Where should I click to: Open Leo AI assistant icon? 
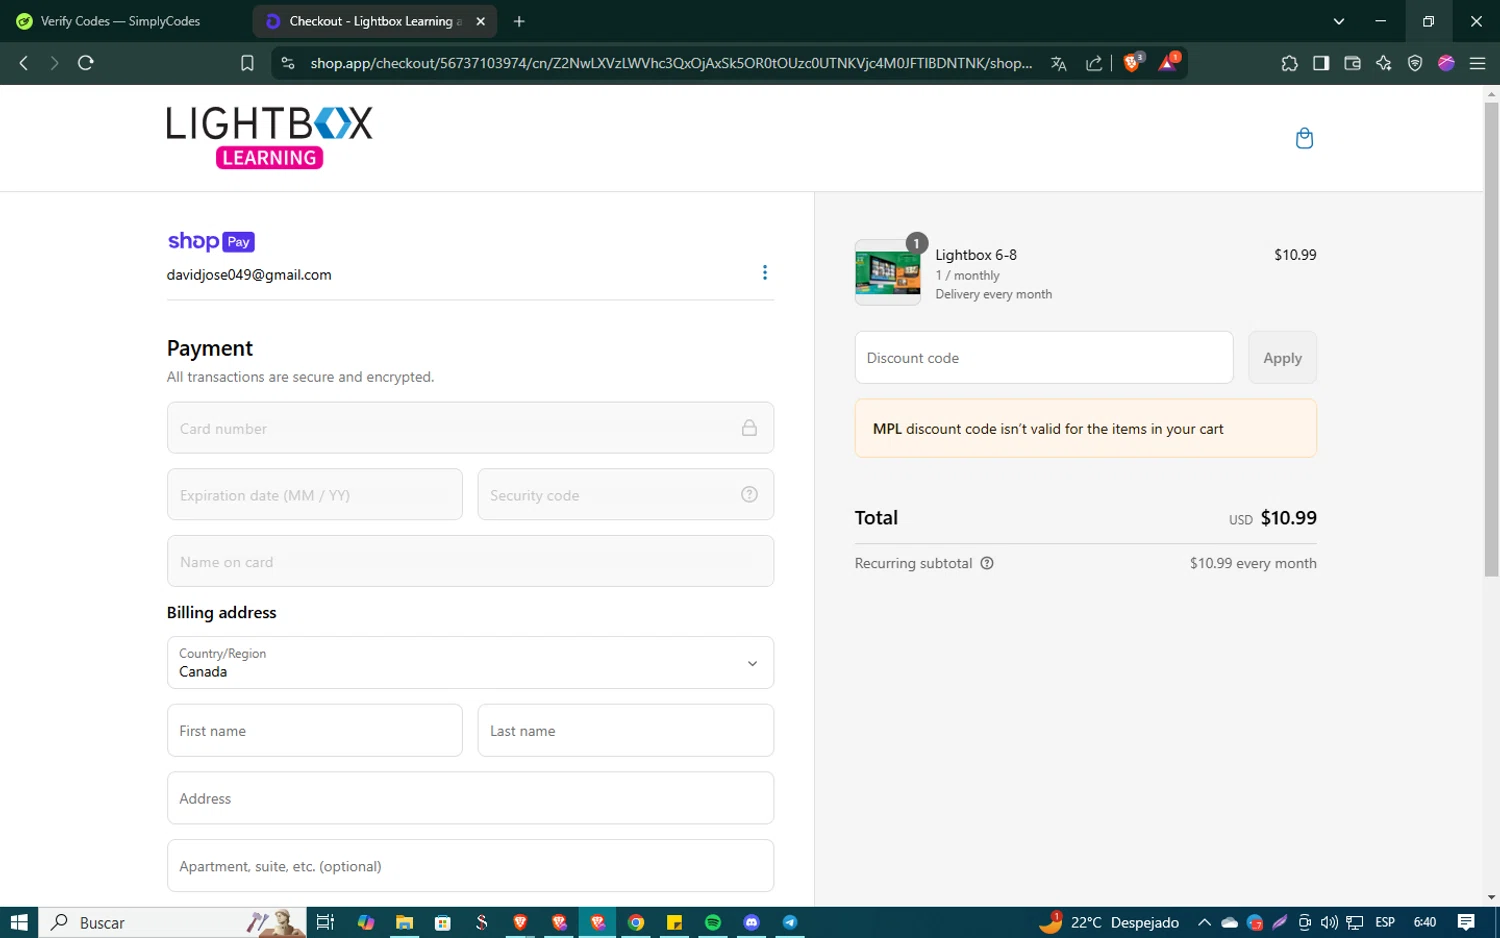[1384, 63]
